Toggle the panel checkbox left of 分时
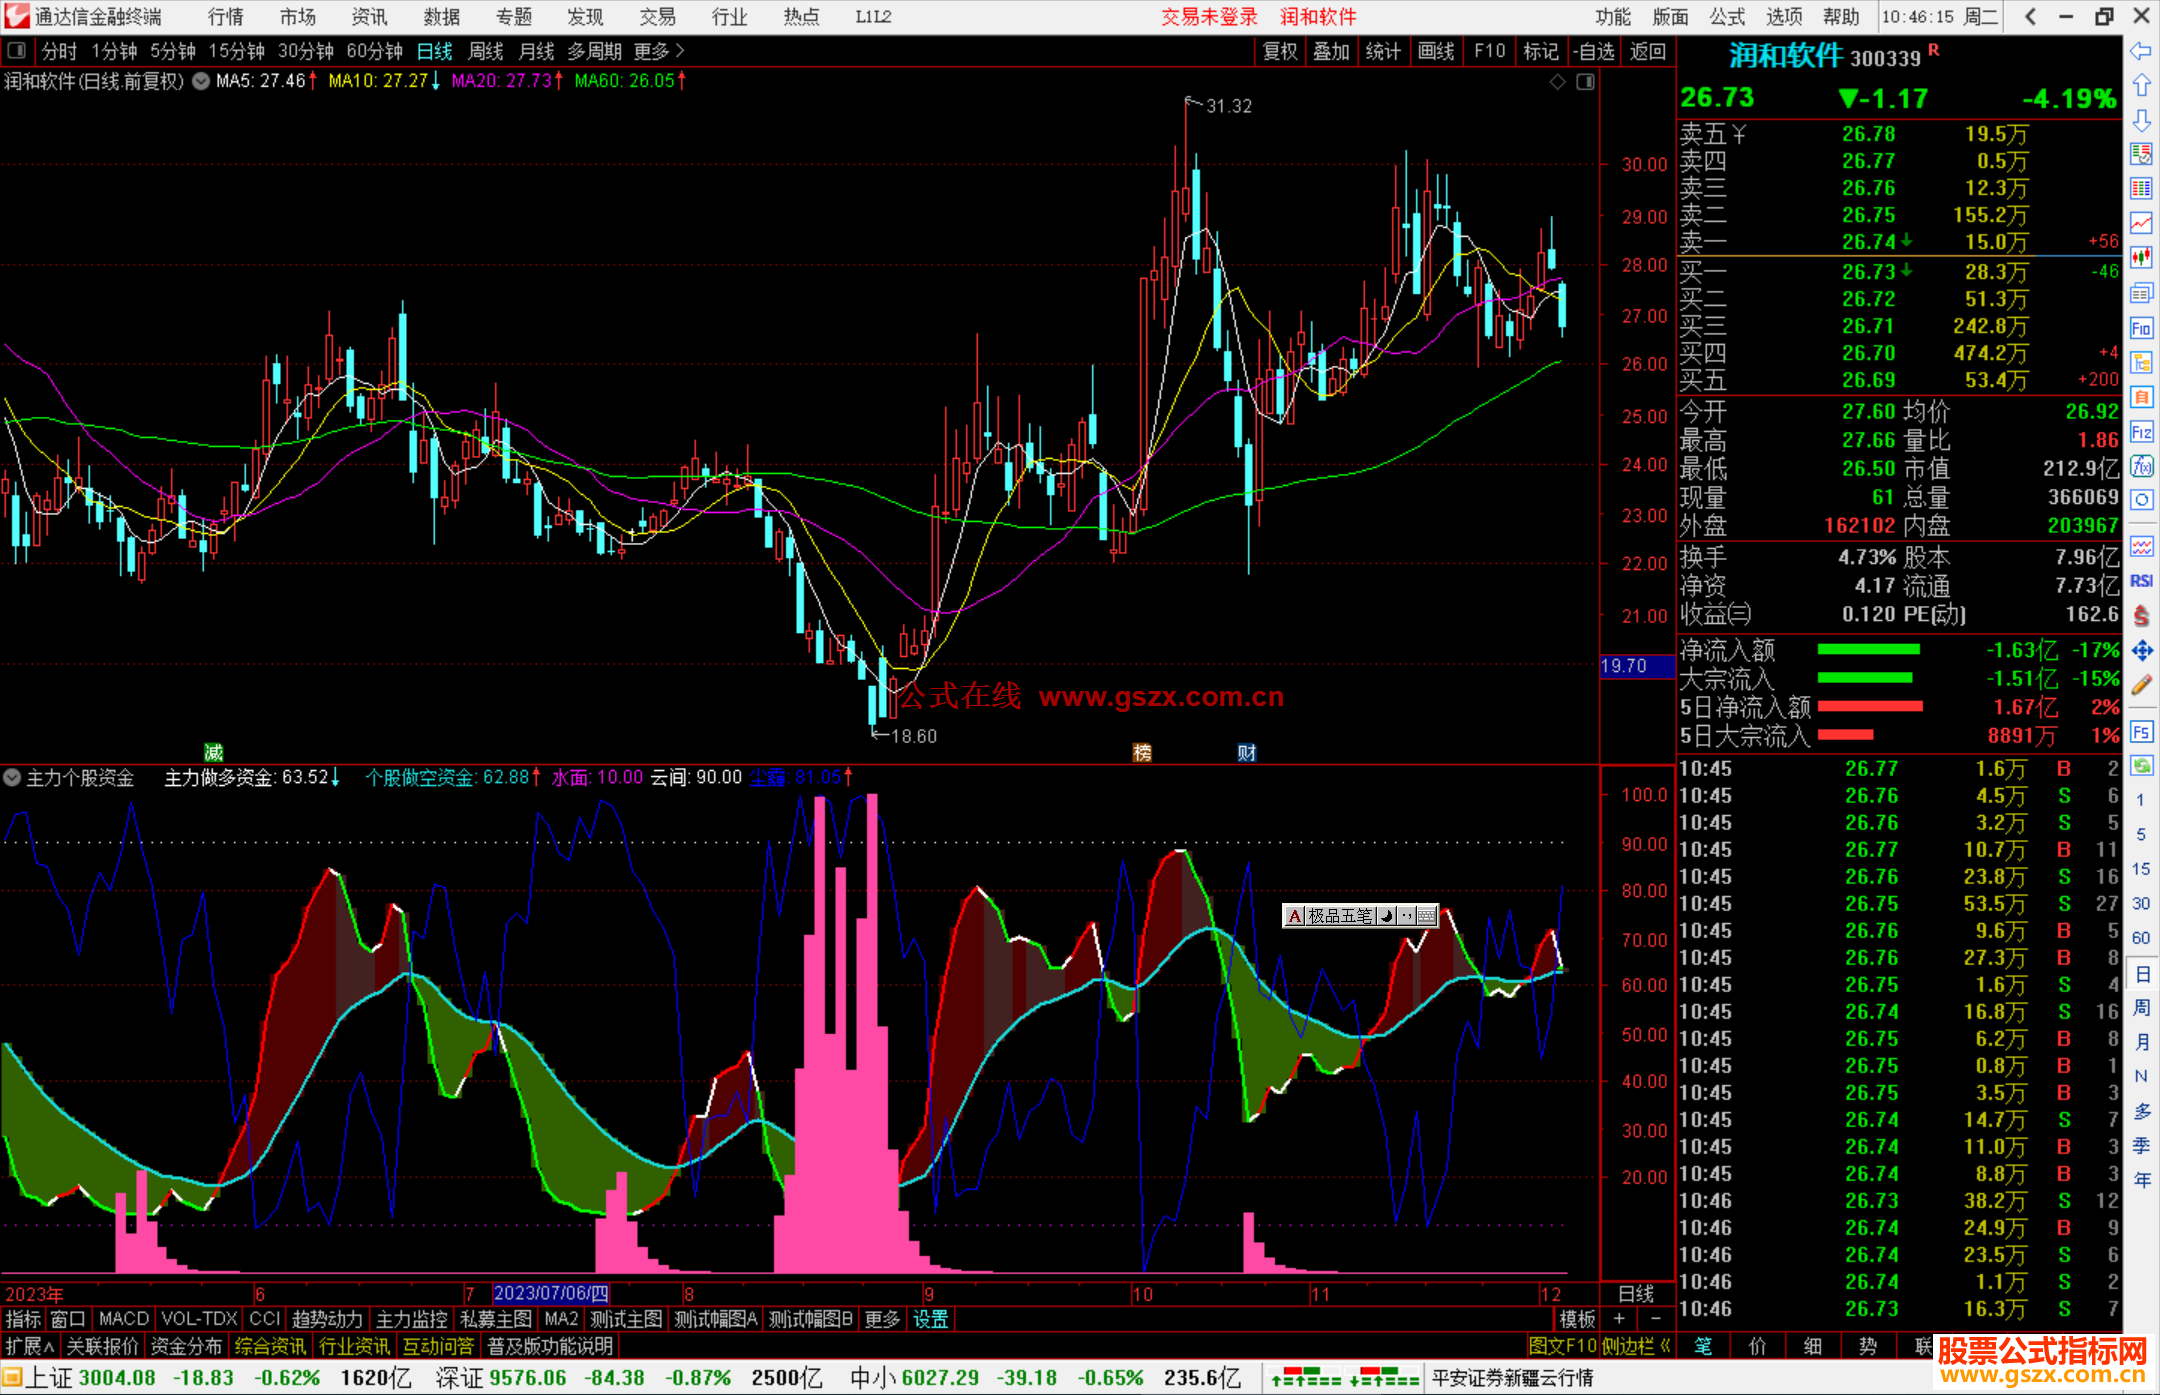The width and height of the screenshot is (2160, 1395). point(17,51)
